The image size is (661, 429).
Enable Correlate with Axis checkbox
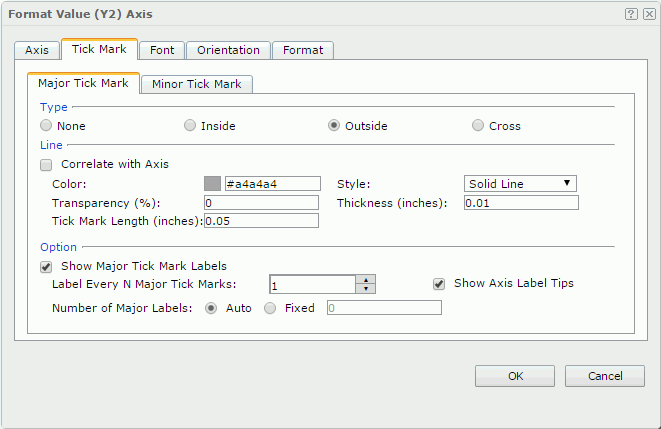[46, 164]
